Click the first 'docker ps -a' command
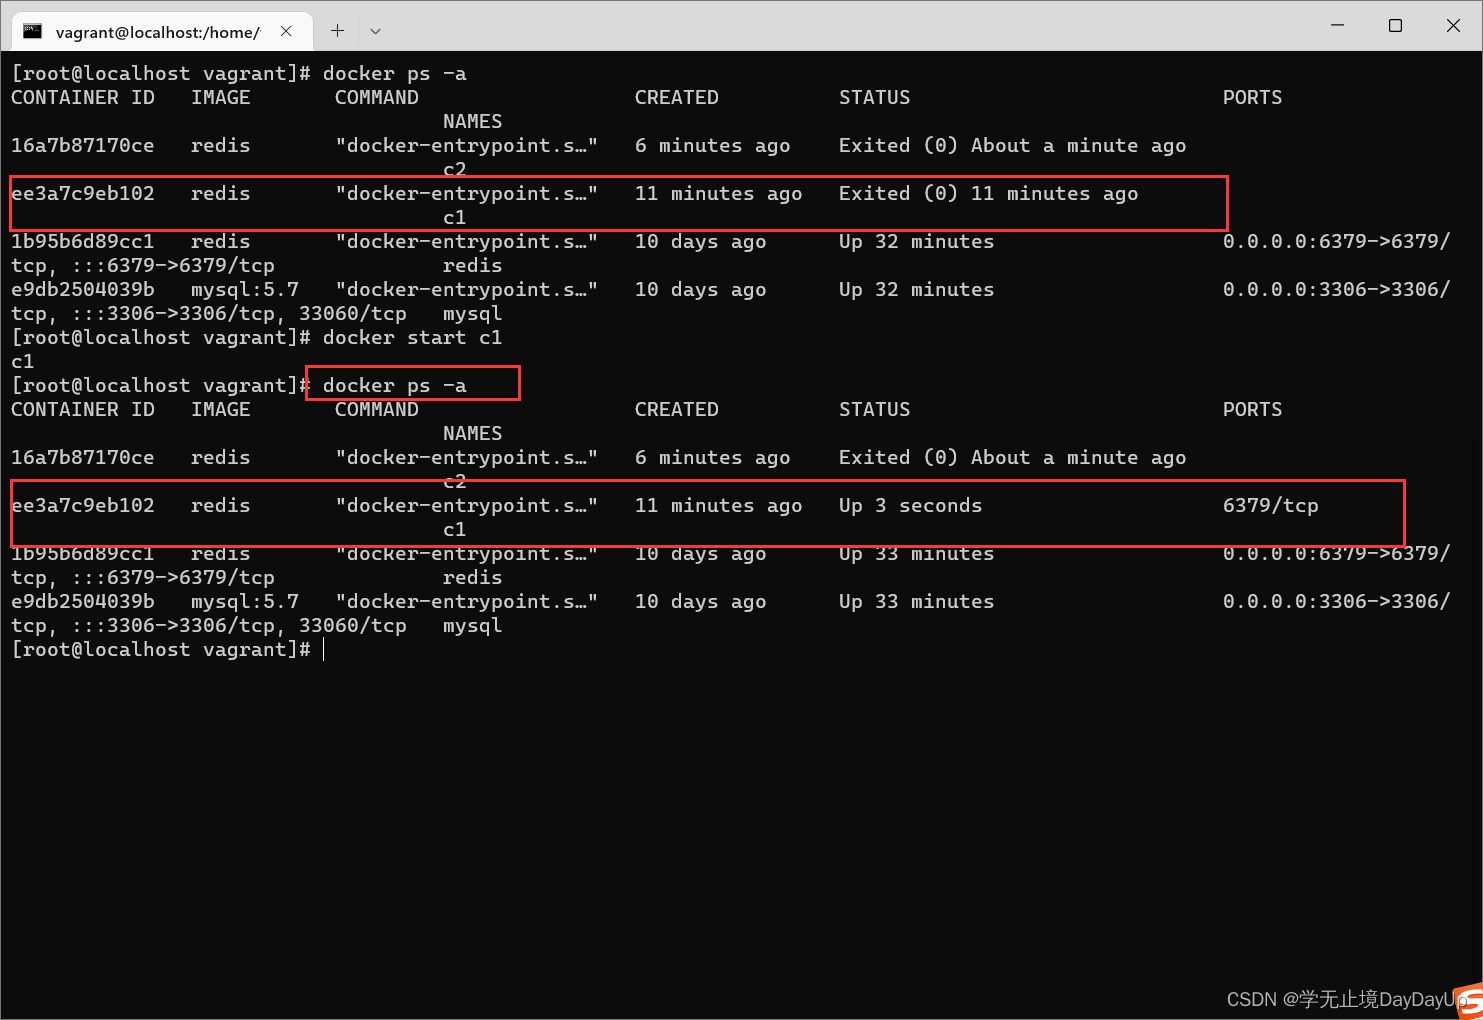1483x1020 pixels. point(394,74)
